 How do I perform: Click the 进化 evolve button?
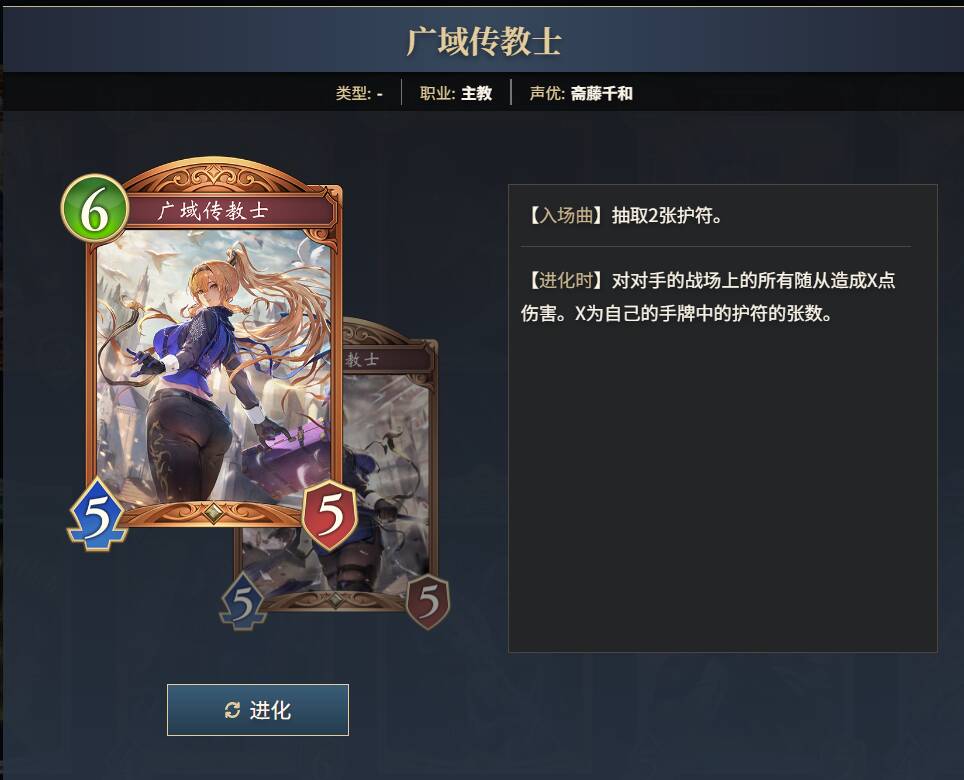[x=258, y=710]
